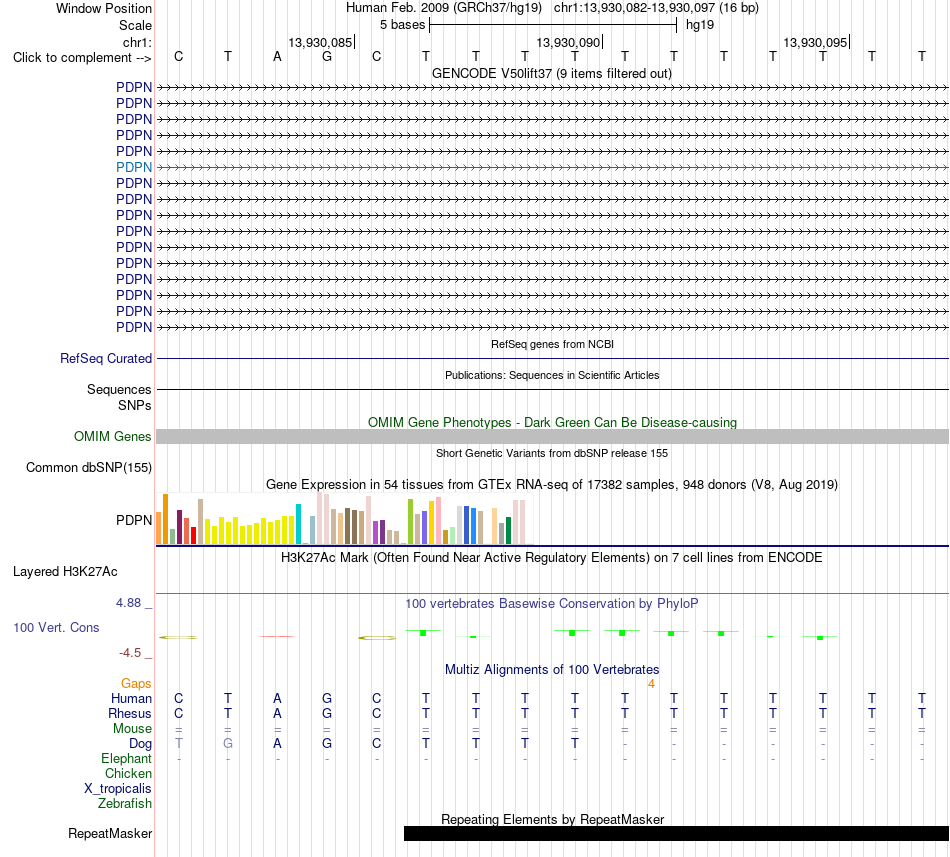Viewport: 950px width, 857px height.
Task: Click '100 vertebrates Basewise Conservation by PhyloP' title
Action: [552, 603]
